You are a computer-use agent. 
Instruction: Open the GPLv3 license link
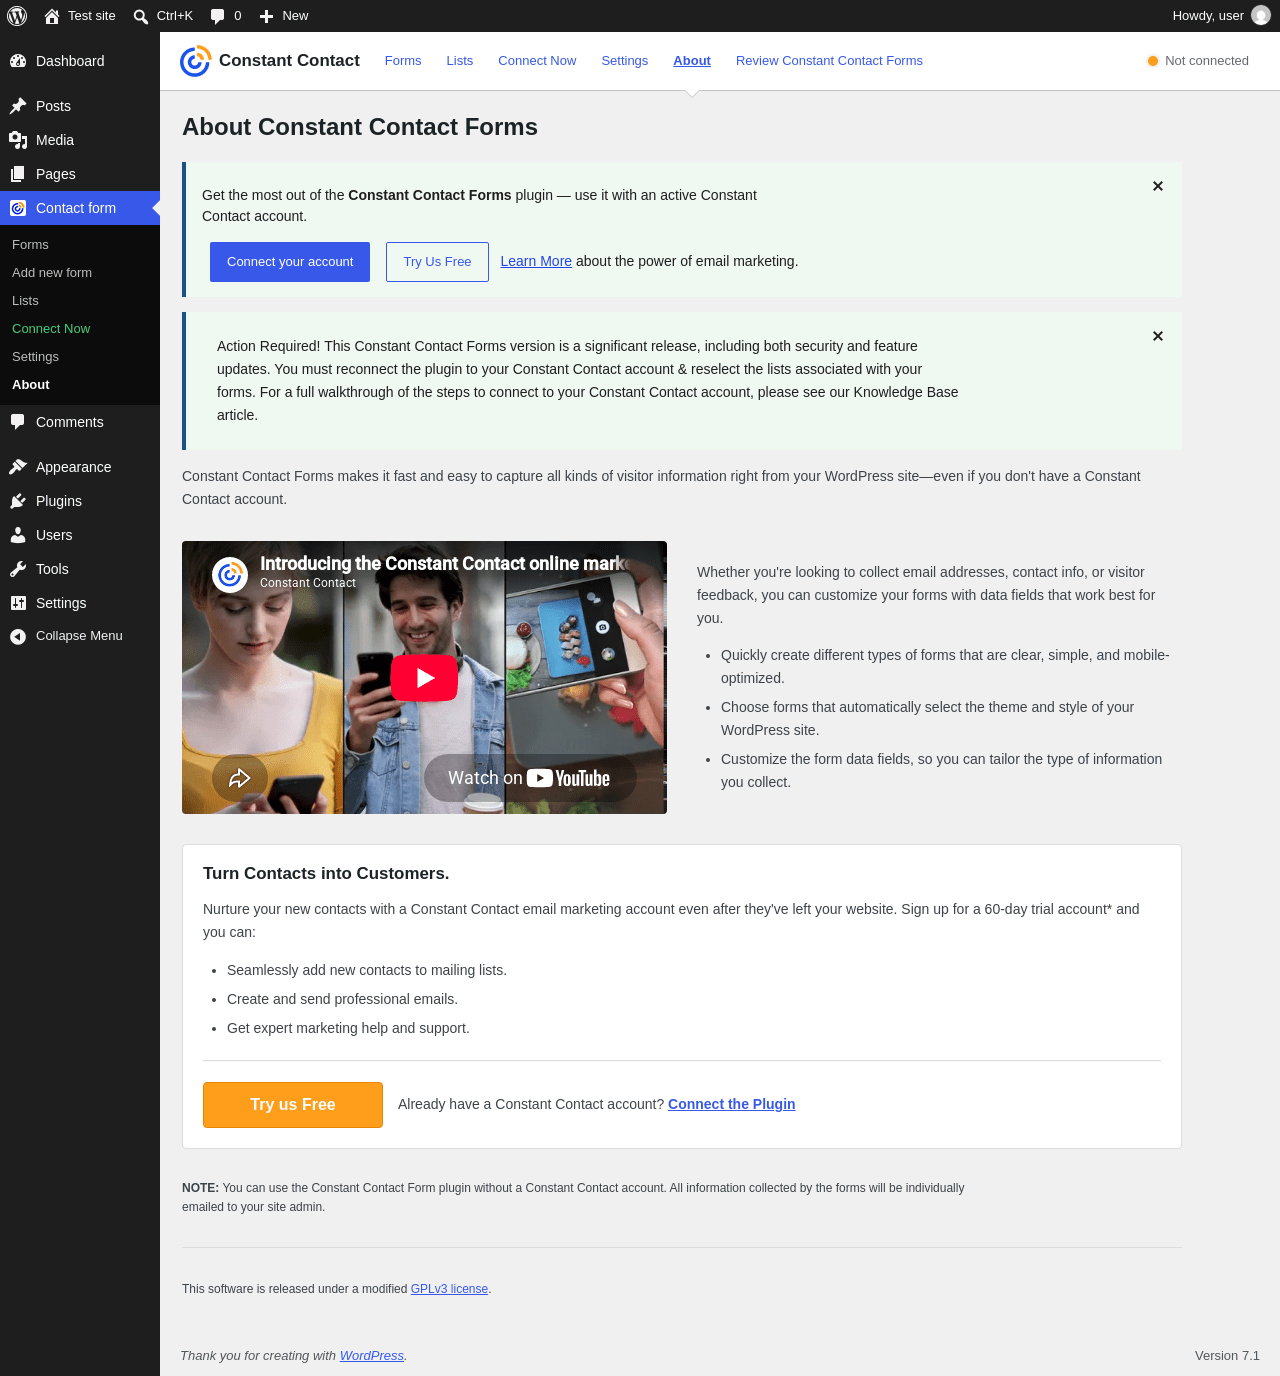coord(449,1289)
